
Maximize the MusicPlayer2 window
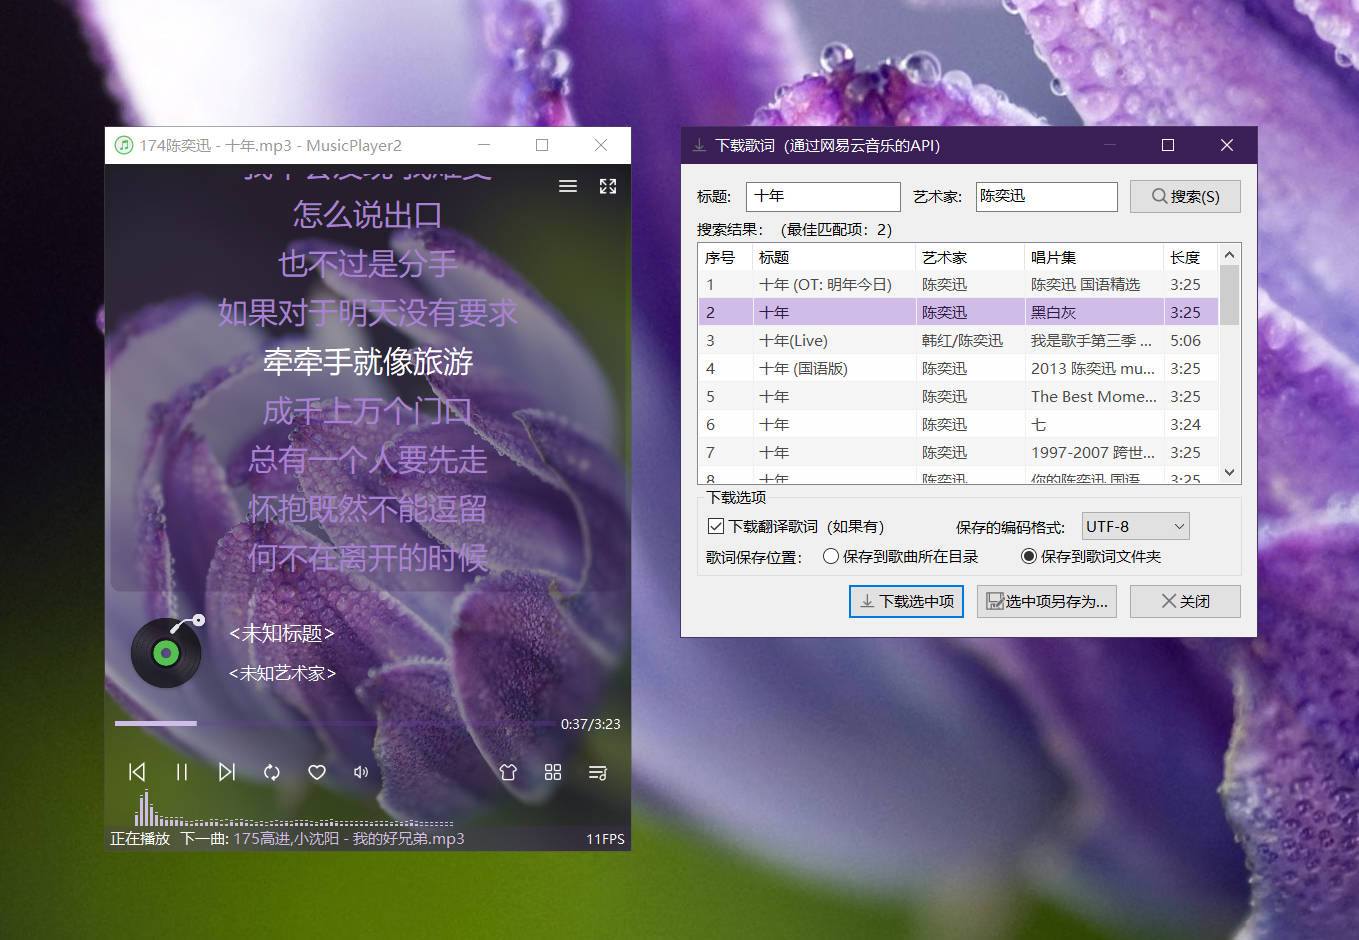pos(542,145)
